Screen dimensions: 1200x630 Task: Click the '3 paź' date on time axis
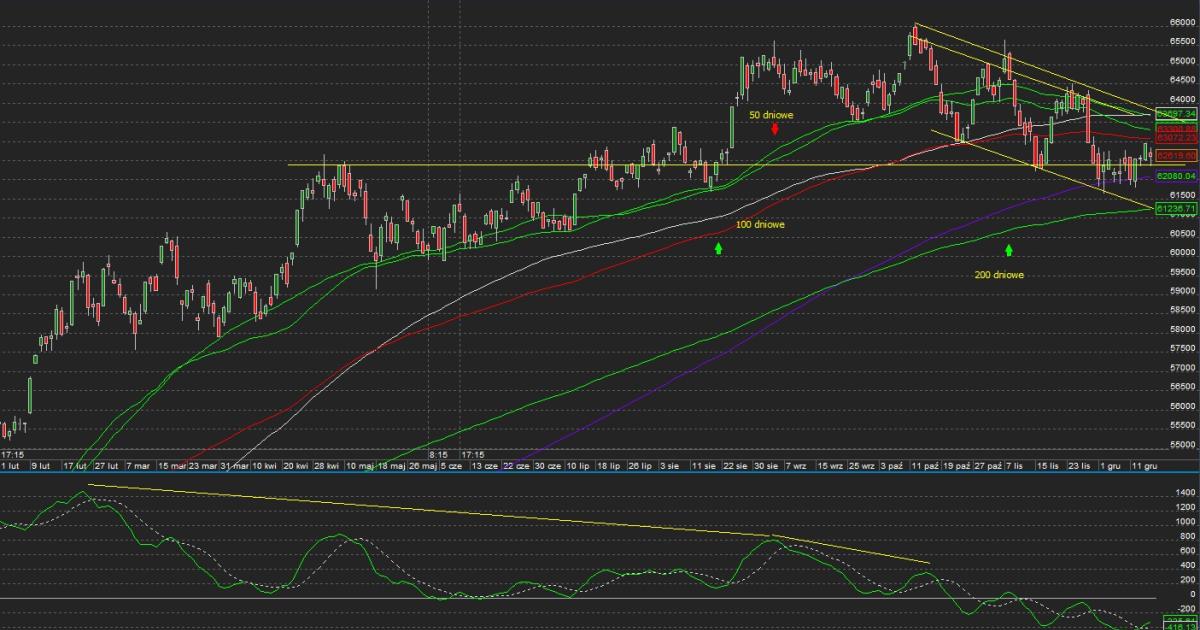coord(890,466)
